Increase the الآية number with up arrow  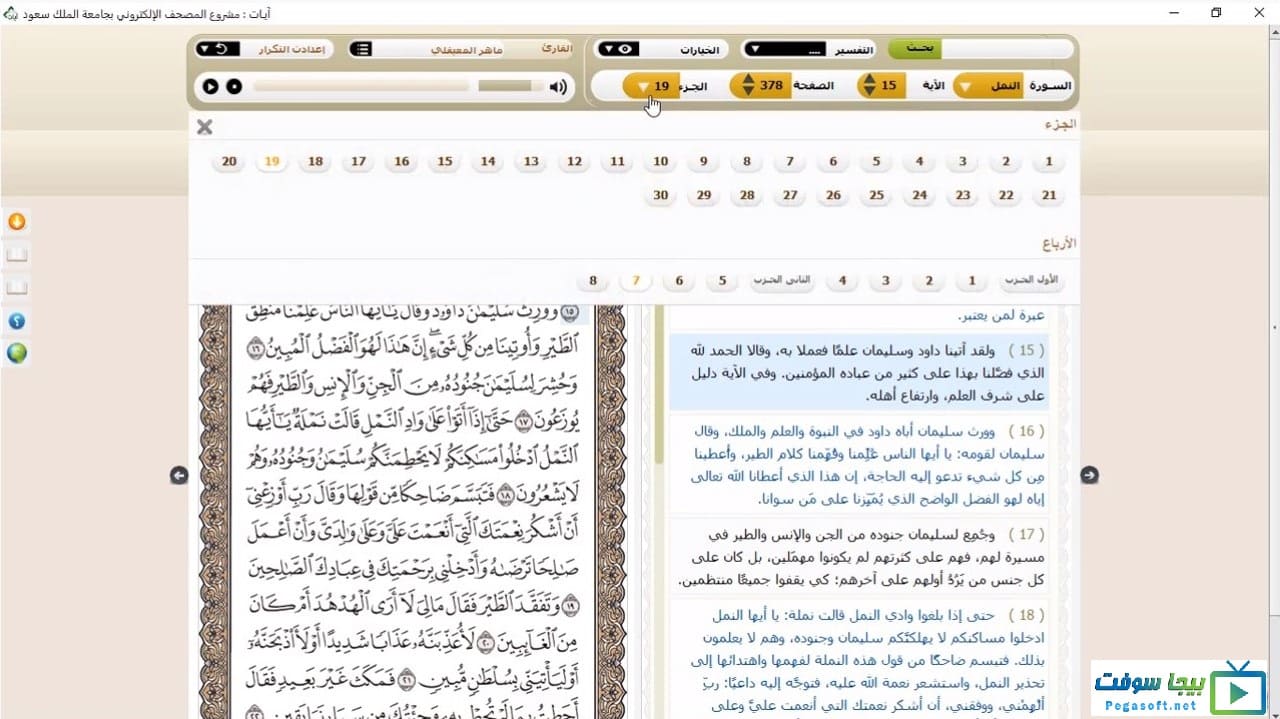868,80
